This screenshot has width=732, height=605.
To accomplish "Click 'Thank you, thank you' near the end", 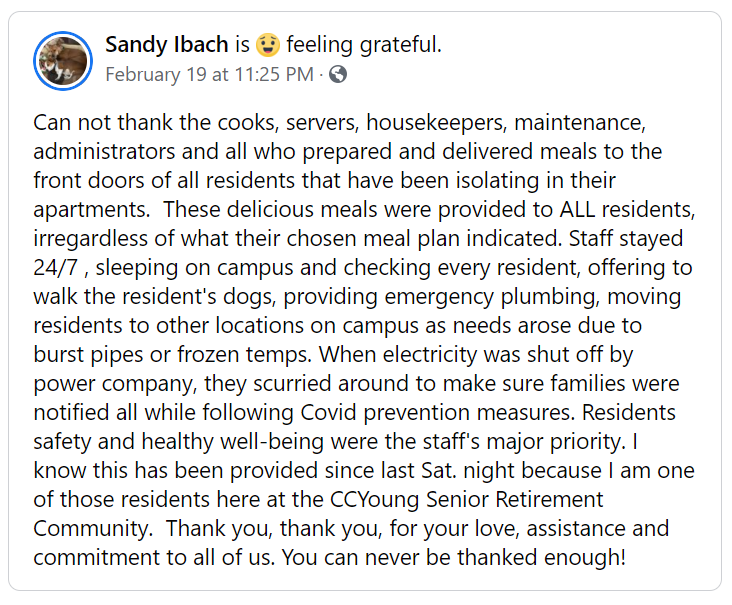I will tap(274, 528).
